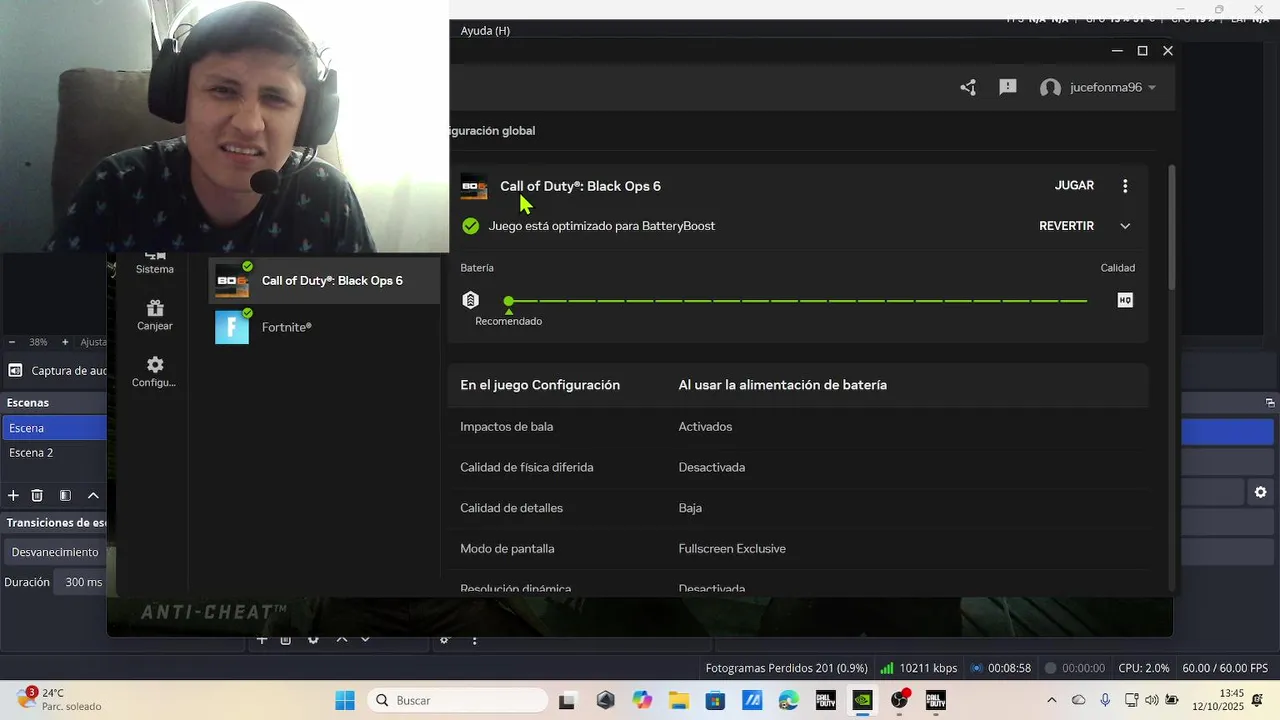Click the green slider handle at Recomendado
Viewport: 1280px width, 720px height.
pos(509,301)
